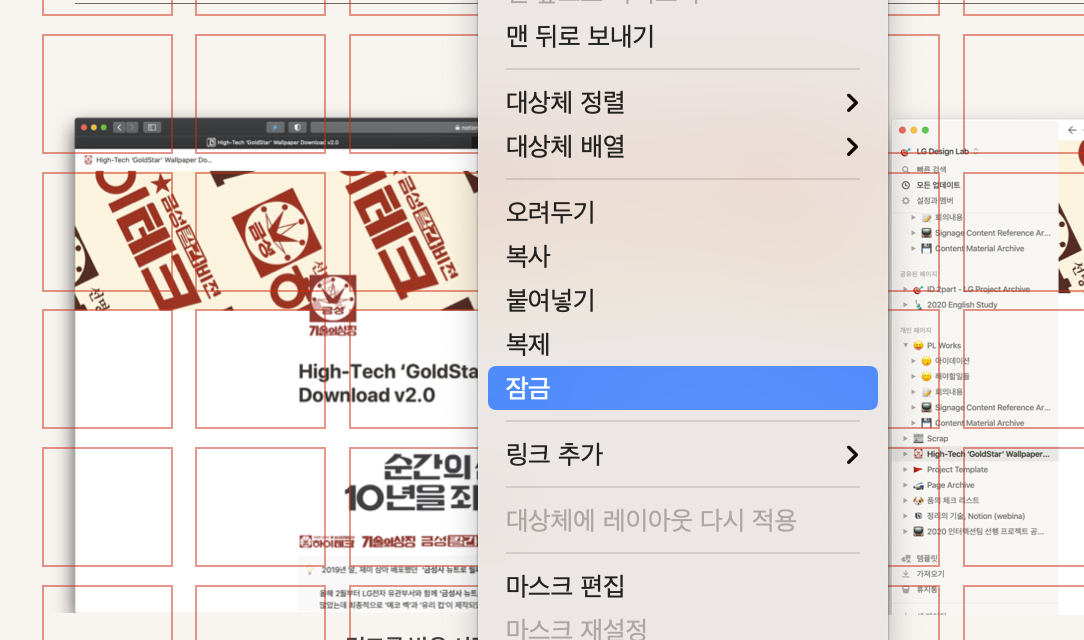Collapse the PL Works page tree
Image resolution: width=1084 pixels, height=640 pixels.
(906, 345)
